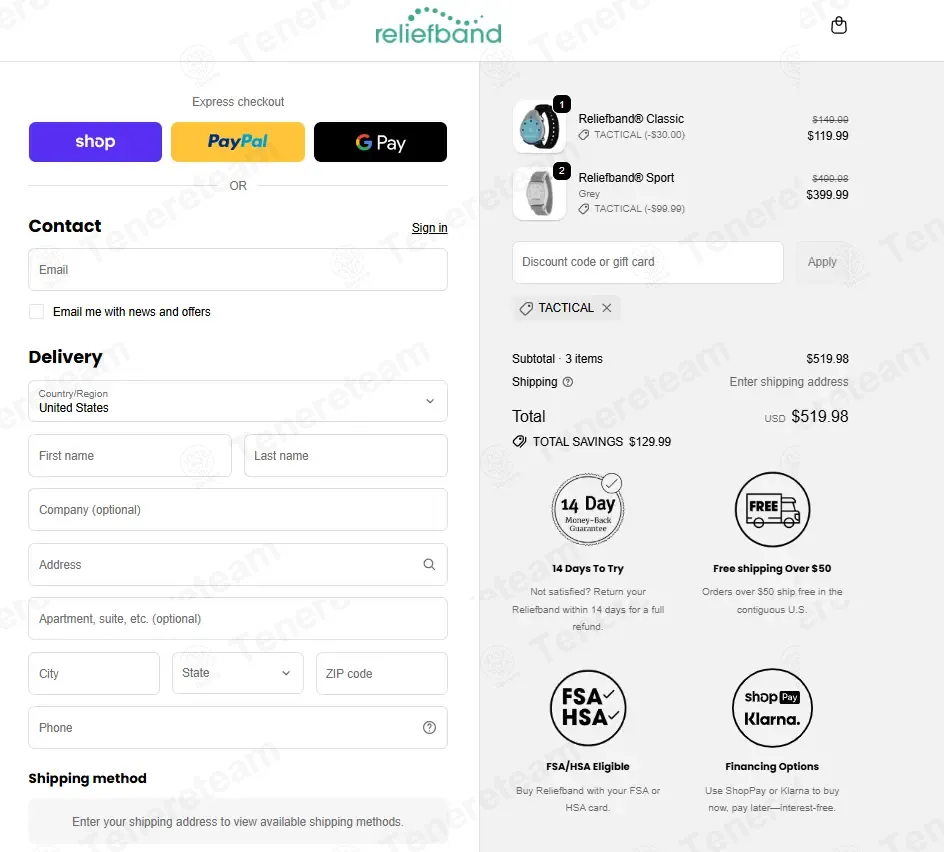Screen dimensions: 944x852
Task: Open the shopping bag cart icon
Action: pyautogui.click(x=838, y=25)
